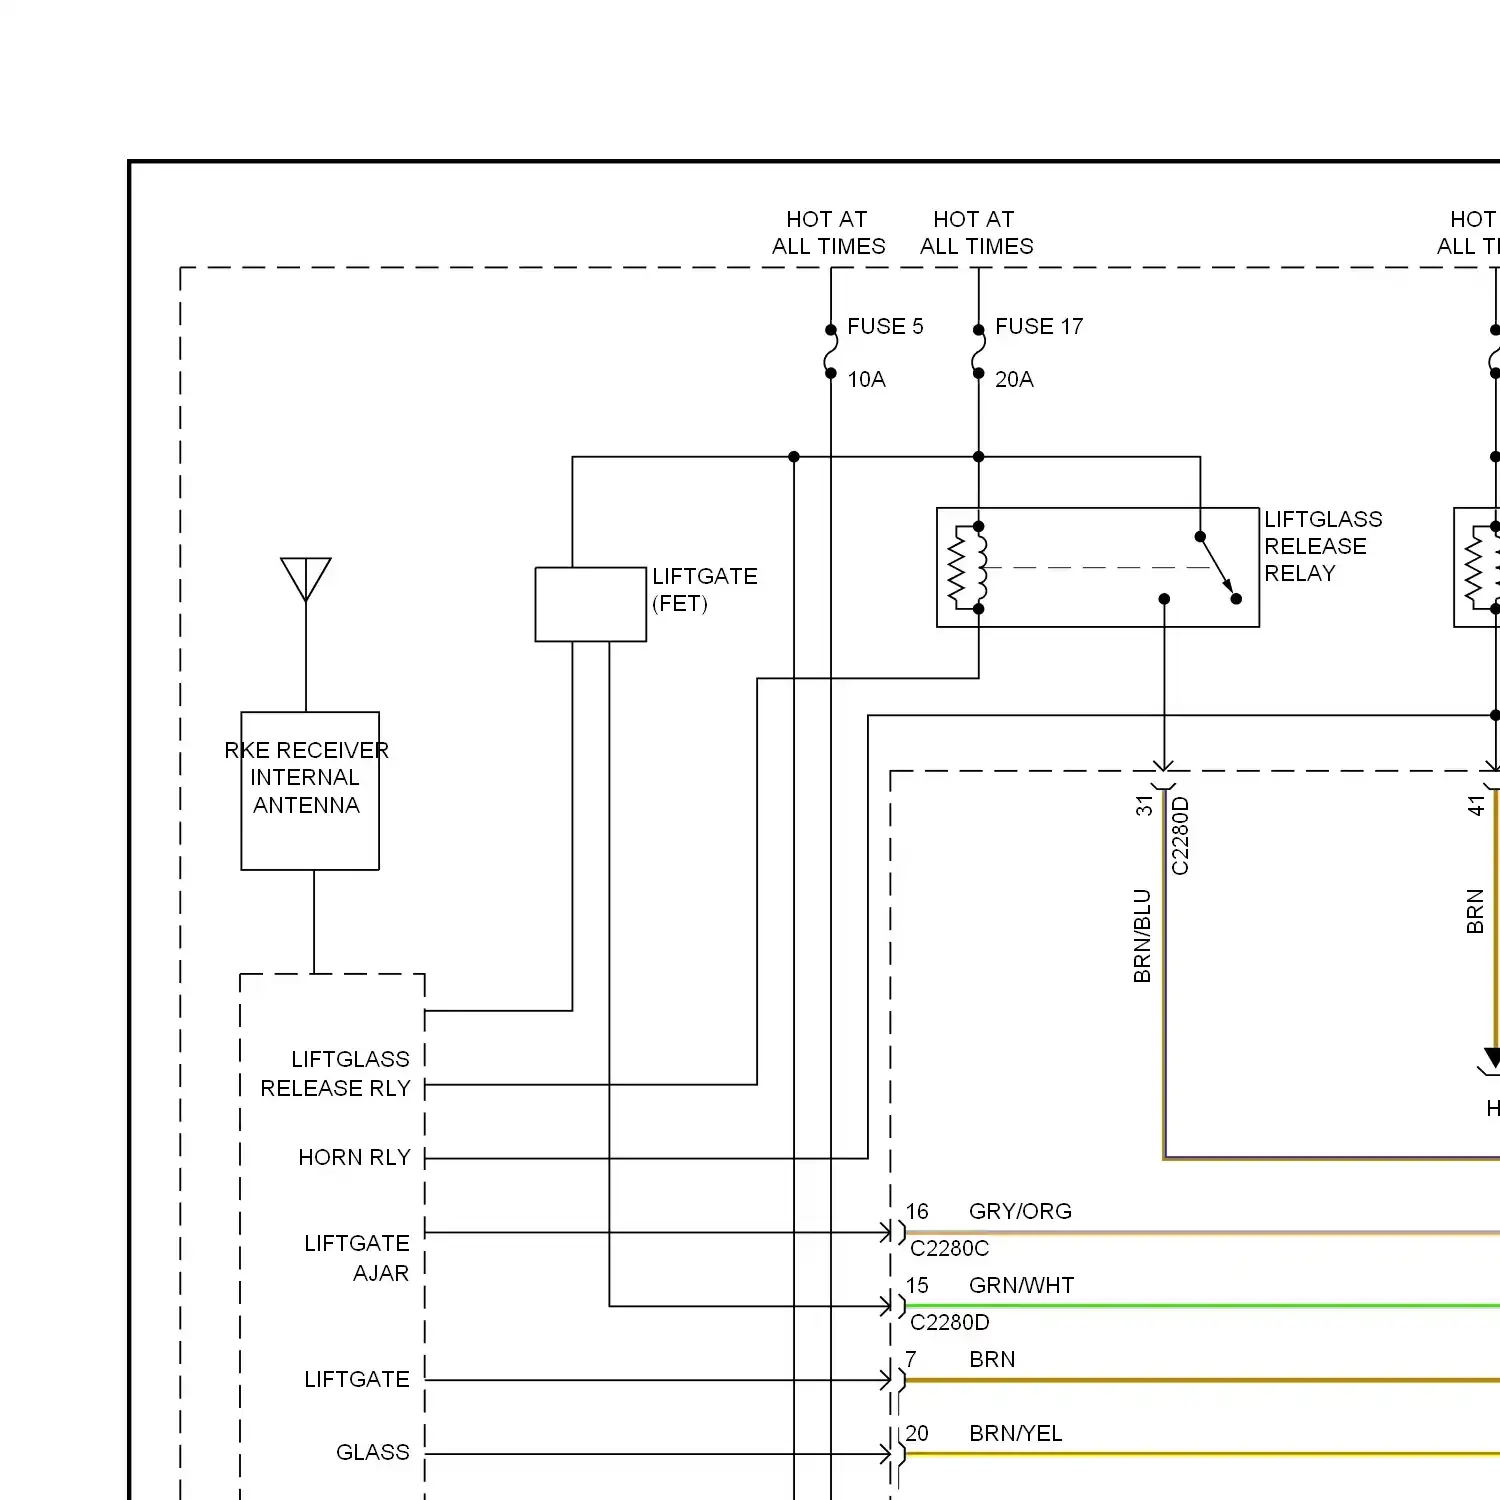Select the LIFTGLASS RELEASE RLY pin label
The width and height of the screenshot is (1500, 1500).
click(x=336, y=1073)
